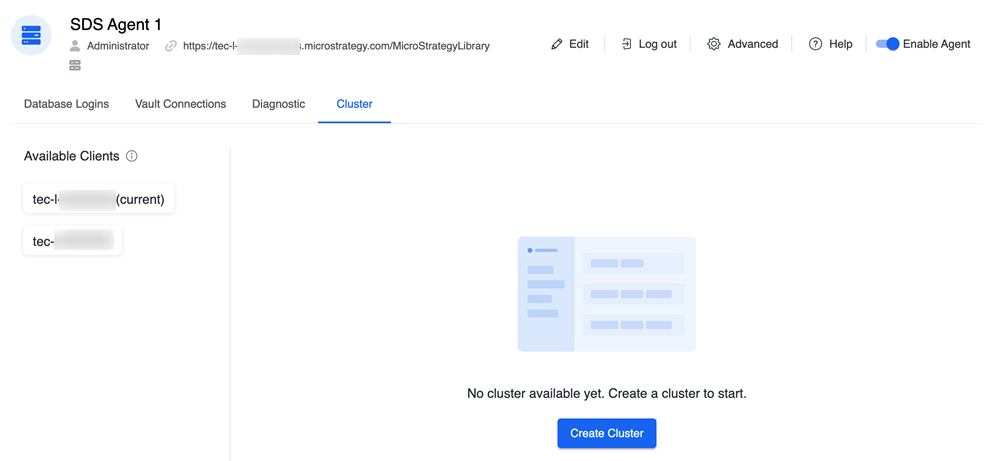Open the Vault Connections tab
This screenshot has height=461, width=1000.
coord(180,104)
